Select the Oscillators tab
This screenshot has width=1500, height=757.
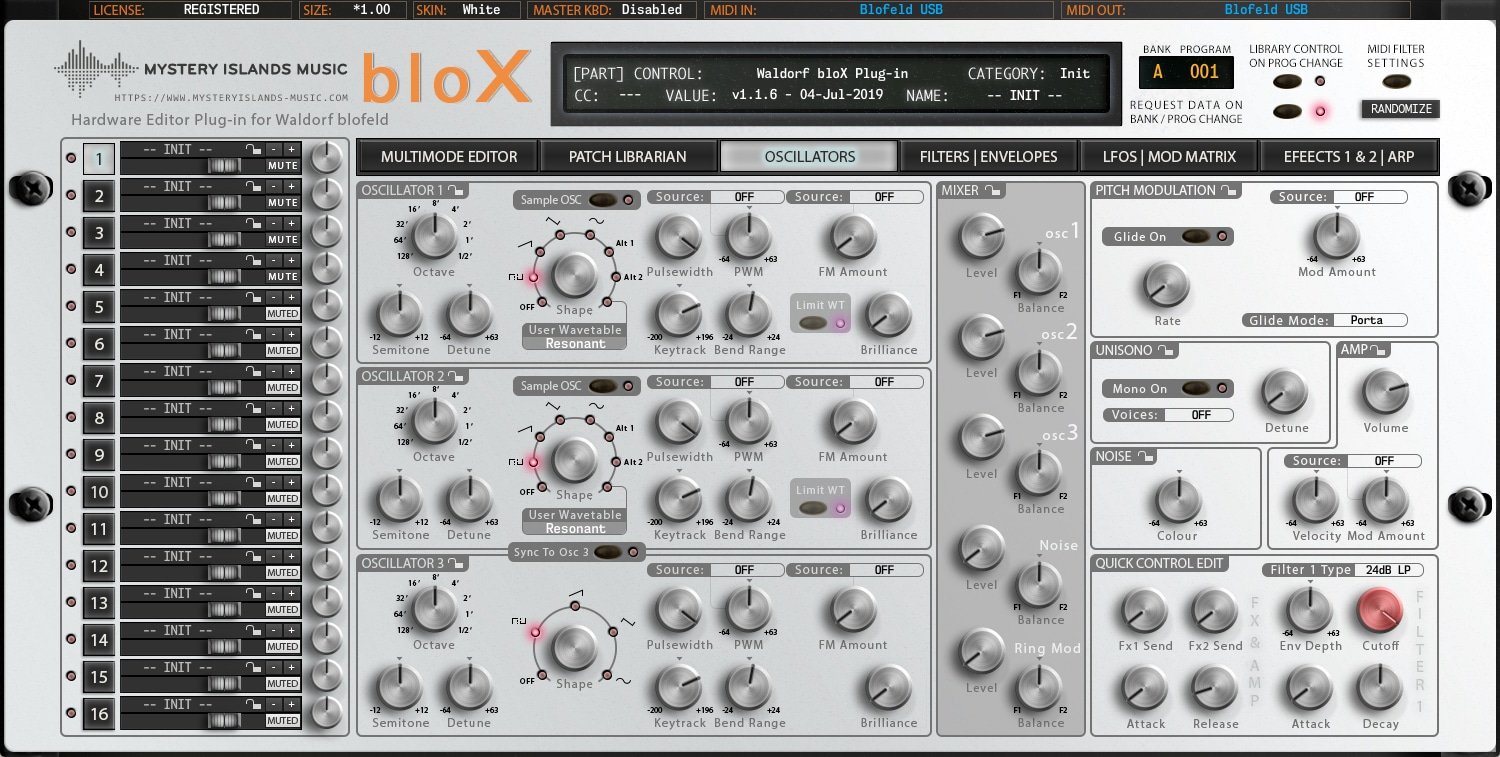[x=809, y=156]
